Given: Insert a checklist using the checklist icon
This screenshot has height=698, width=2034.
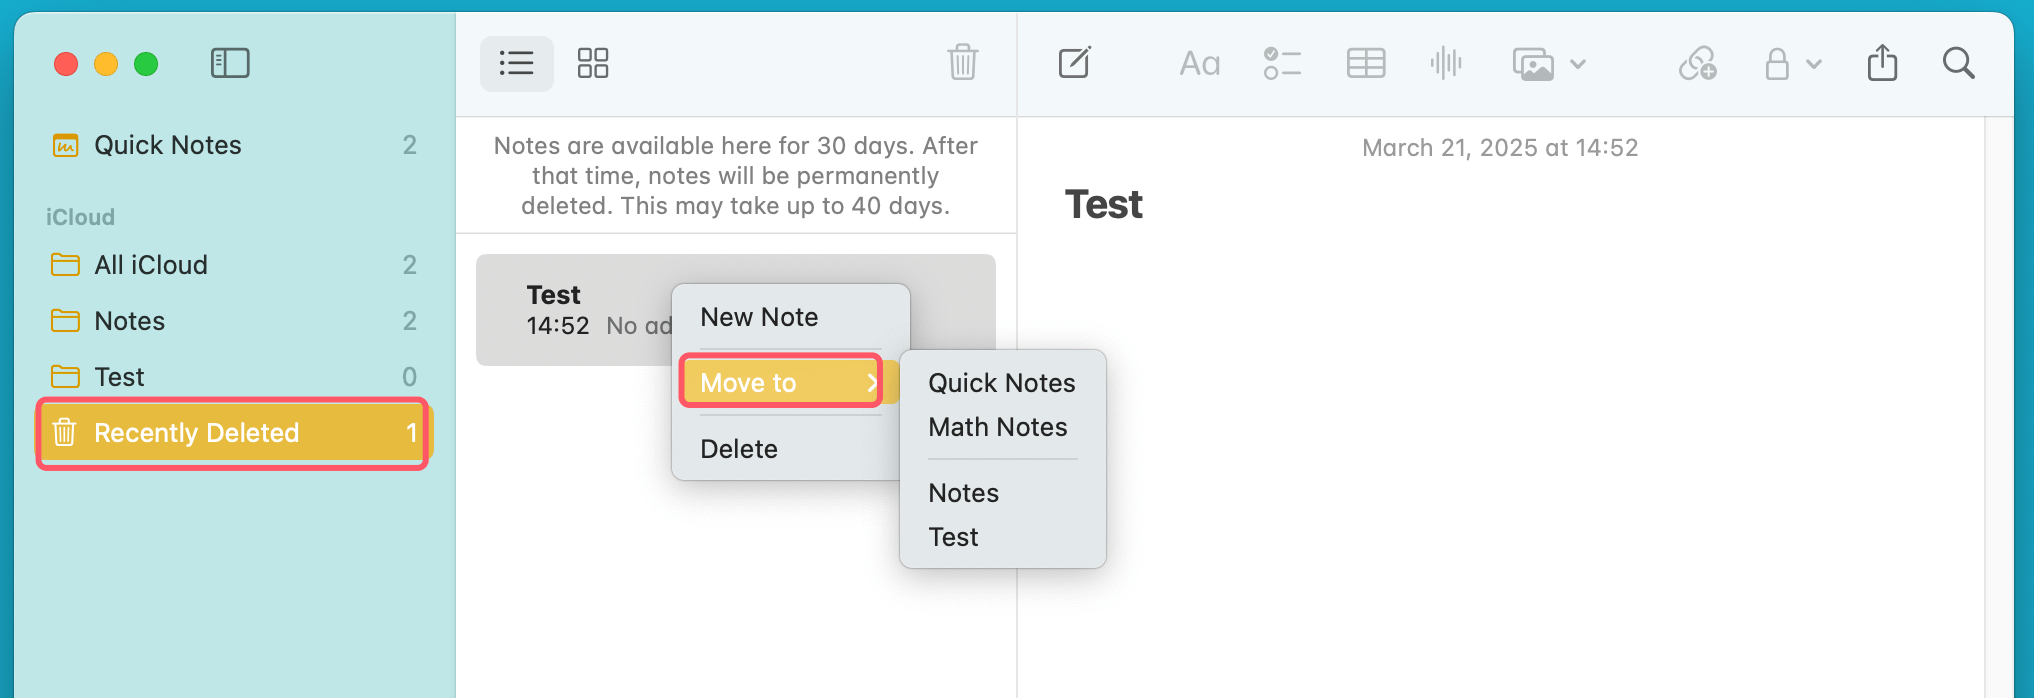Looking at the screenshot, I should pyautogui.click(x=1282, y=64).
